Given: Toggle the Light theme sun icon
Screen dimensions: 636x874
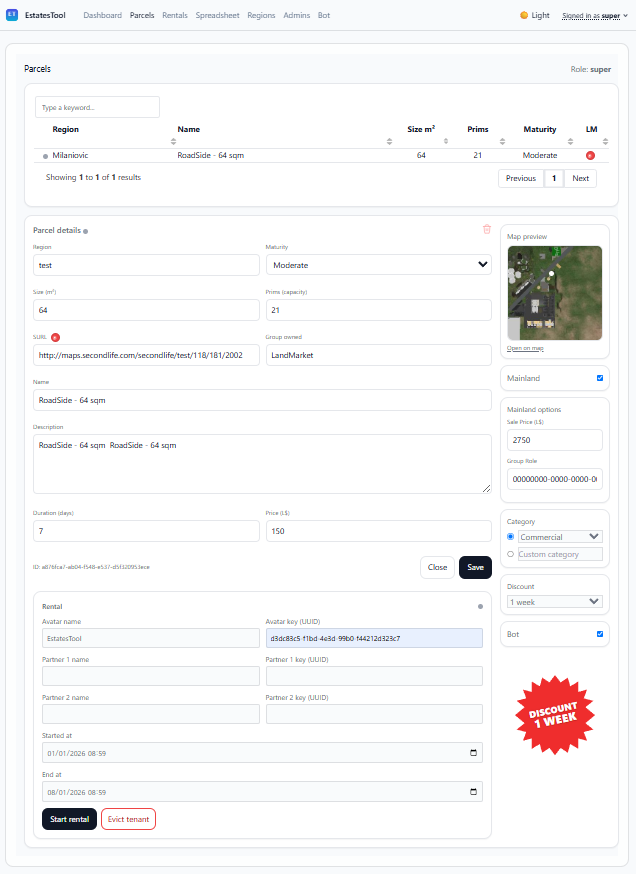Looking at the screenshot, I should (524, 16).
